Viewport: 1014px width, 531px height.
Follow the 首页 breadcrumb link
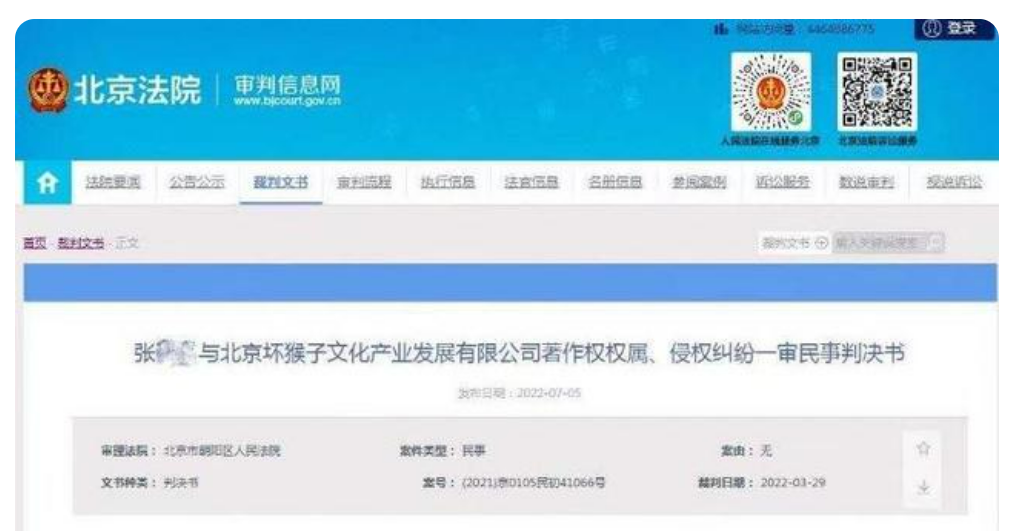coord(35,243)
